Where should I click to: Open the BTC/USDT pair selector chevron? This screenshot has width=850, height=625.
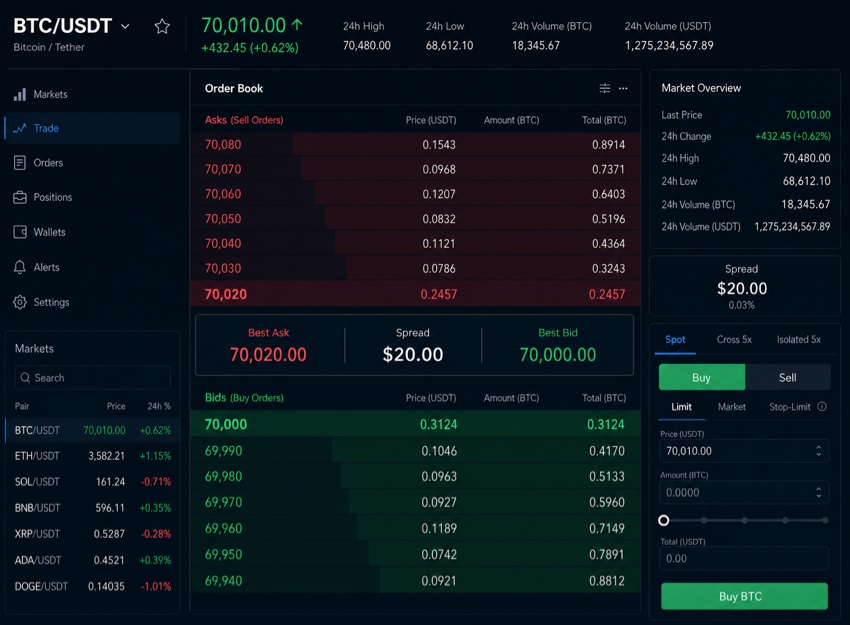125,26
